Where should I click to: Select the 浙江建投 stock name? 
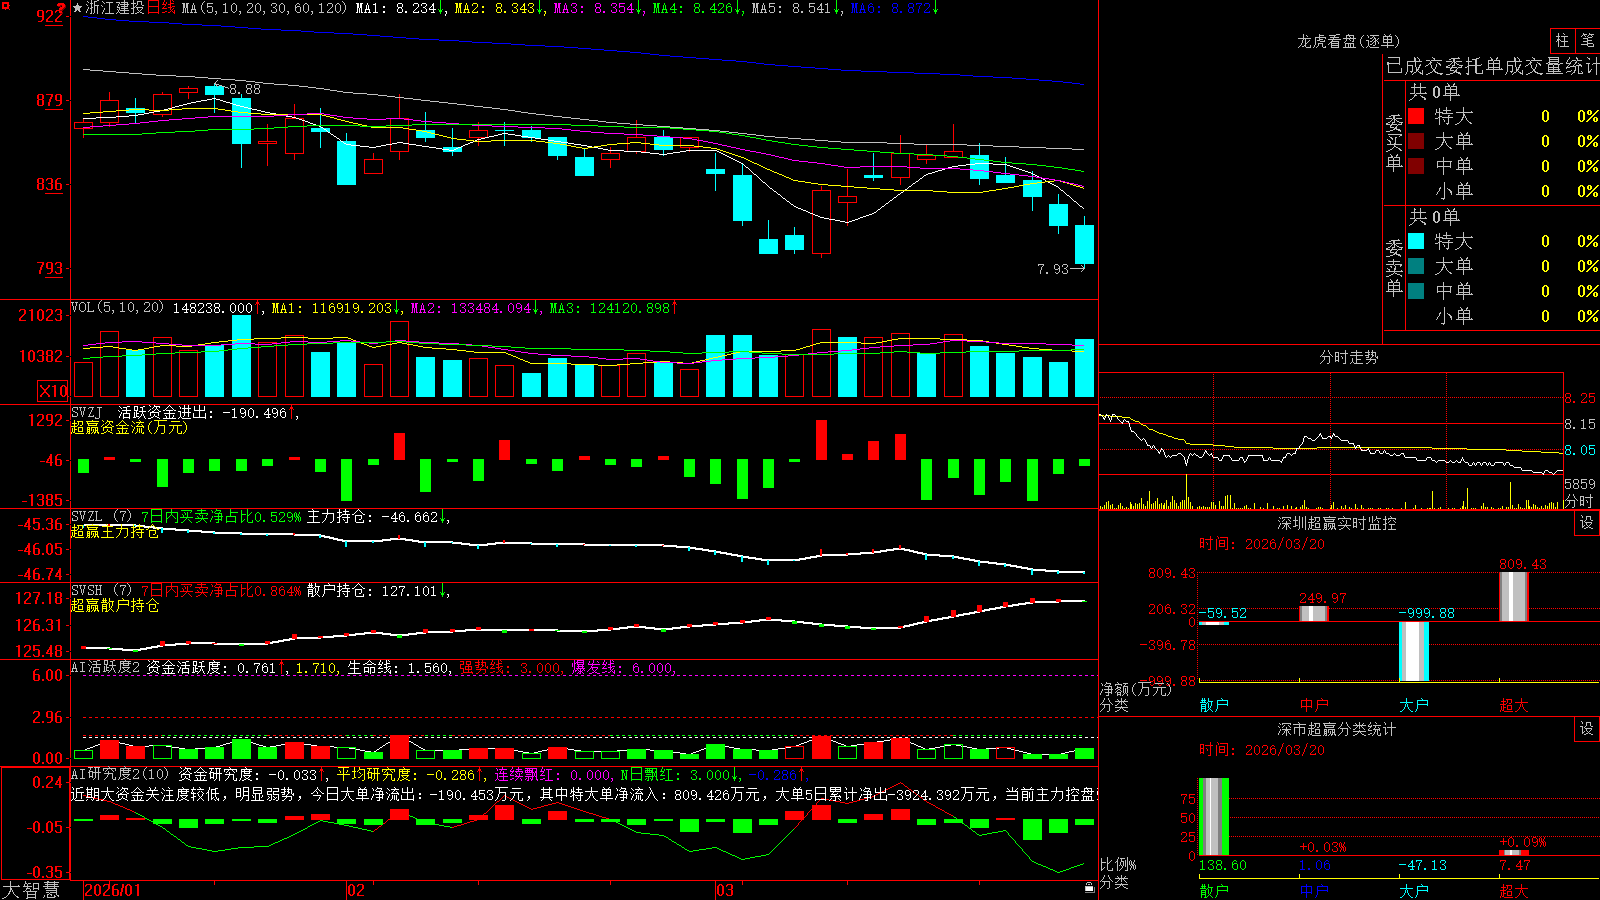pos(115,8)
